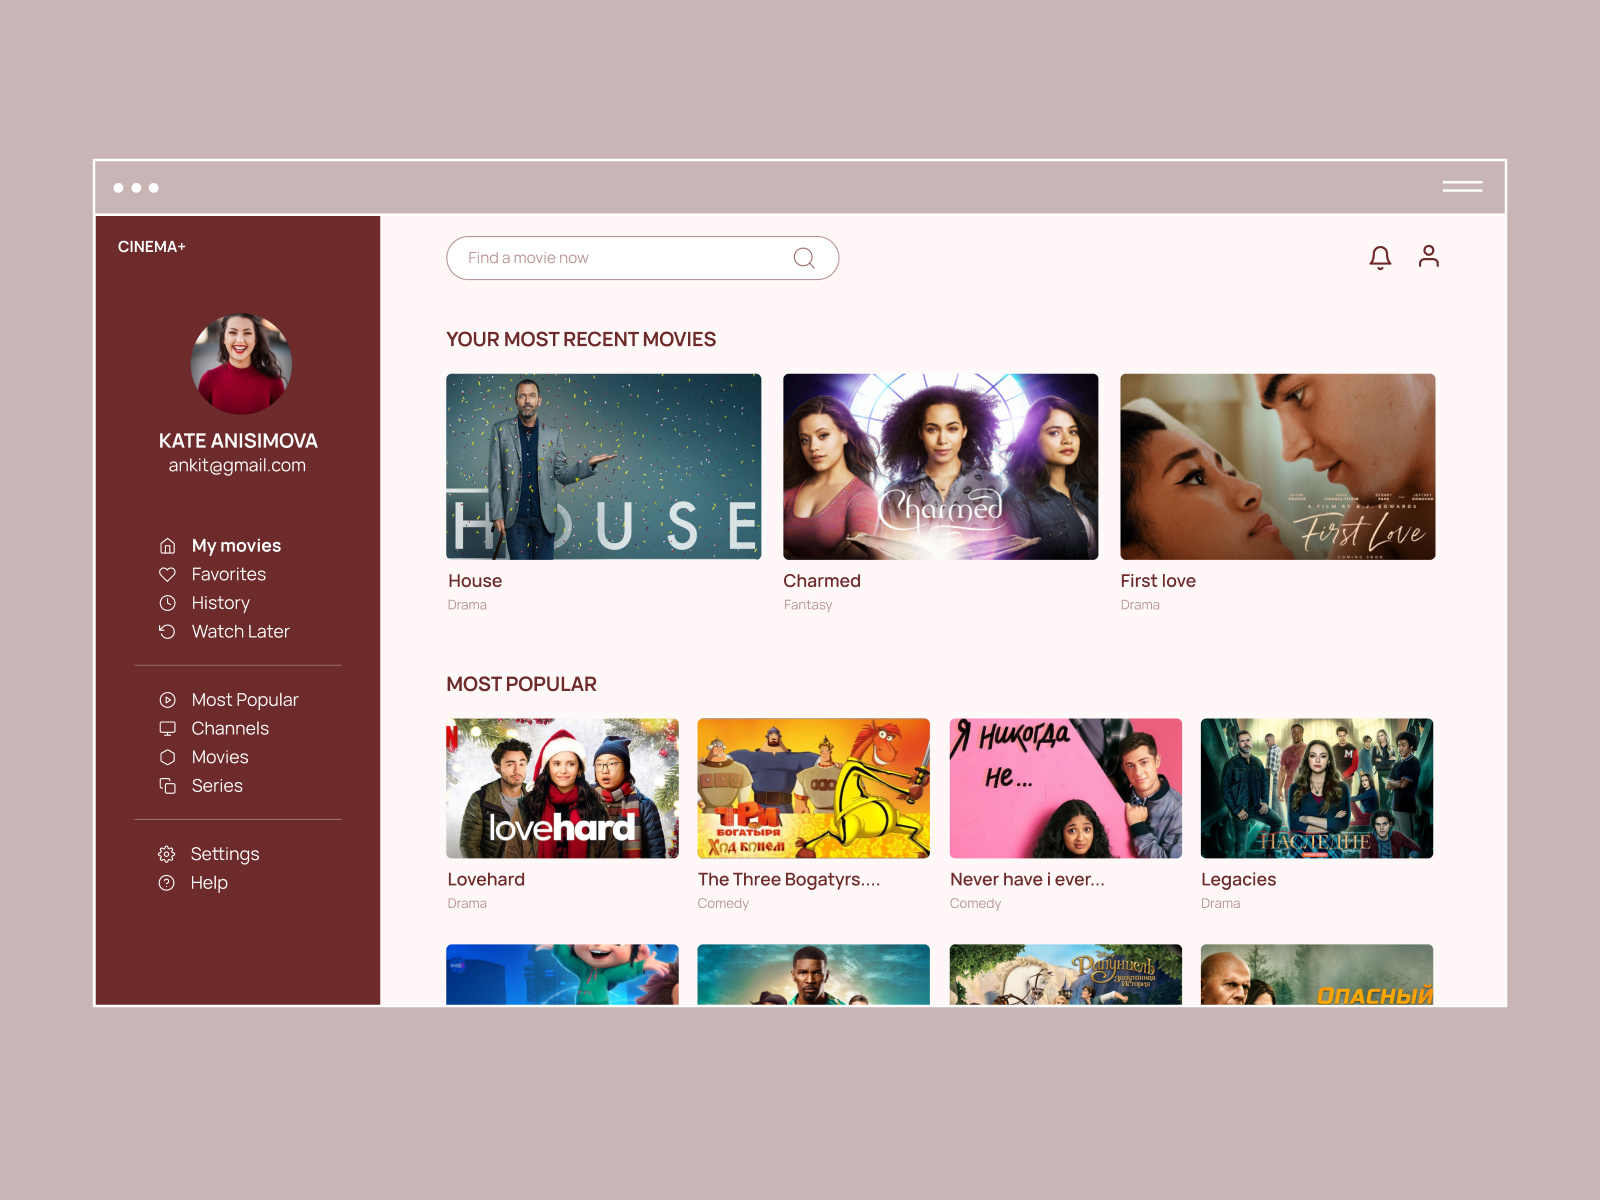Click the Fantasy genre under Charmed
Viewport: 1600px width, 1200px height.
(x=808, y=605)
